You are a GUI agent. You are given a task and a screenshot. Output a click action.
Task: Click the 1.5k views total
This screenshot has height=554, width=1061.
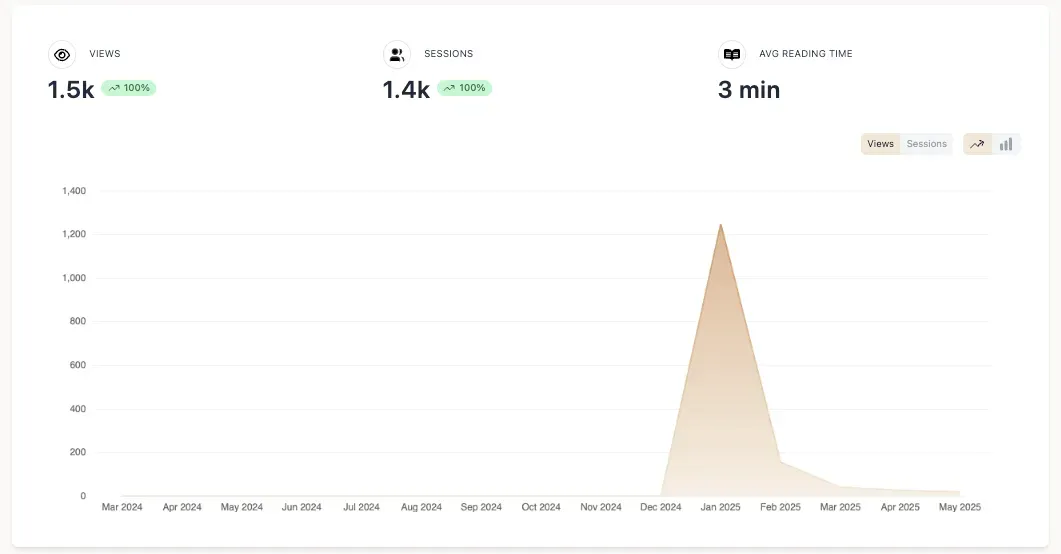pos(71,90)
